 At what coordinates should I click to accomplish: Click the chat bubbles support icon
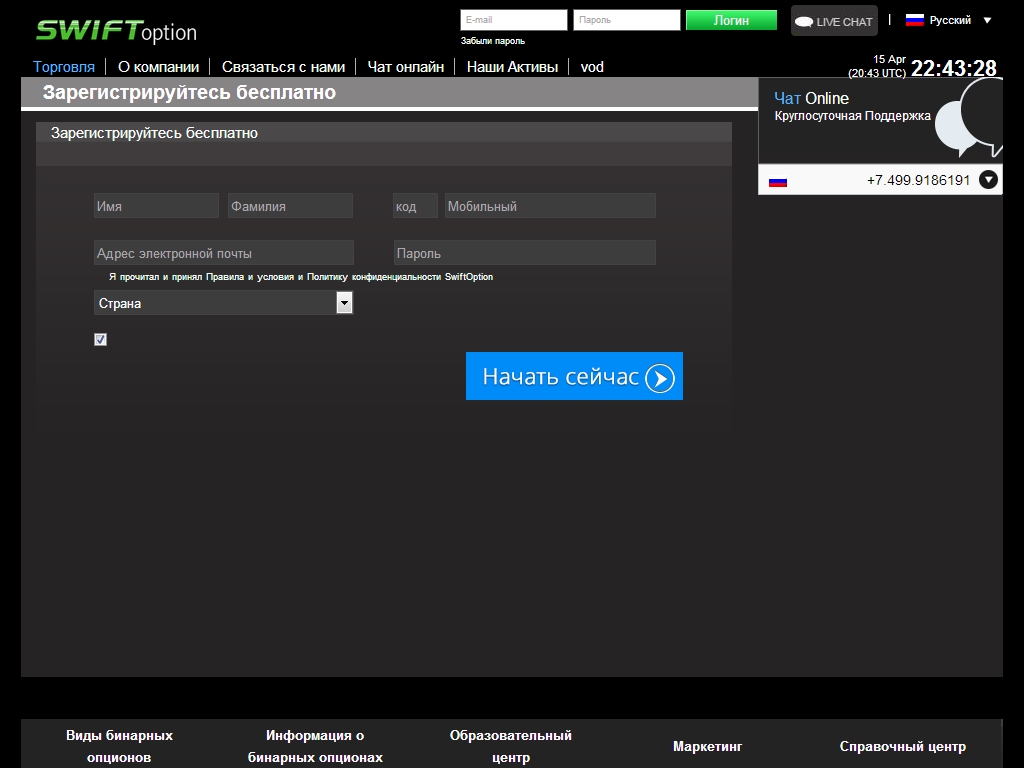coord(975,120)
